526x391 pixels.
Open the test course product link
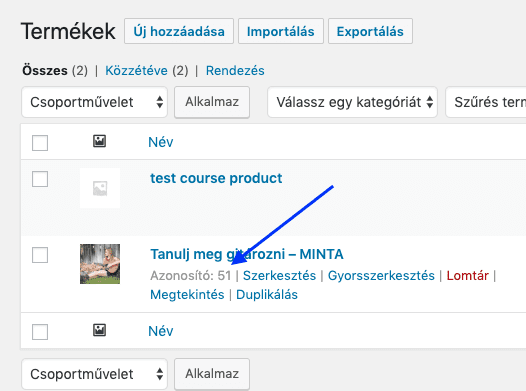(216, 178)
